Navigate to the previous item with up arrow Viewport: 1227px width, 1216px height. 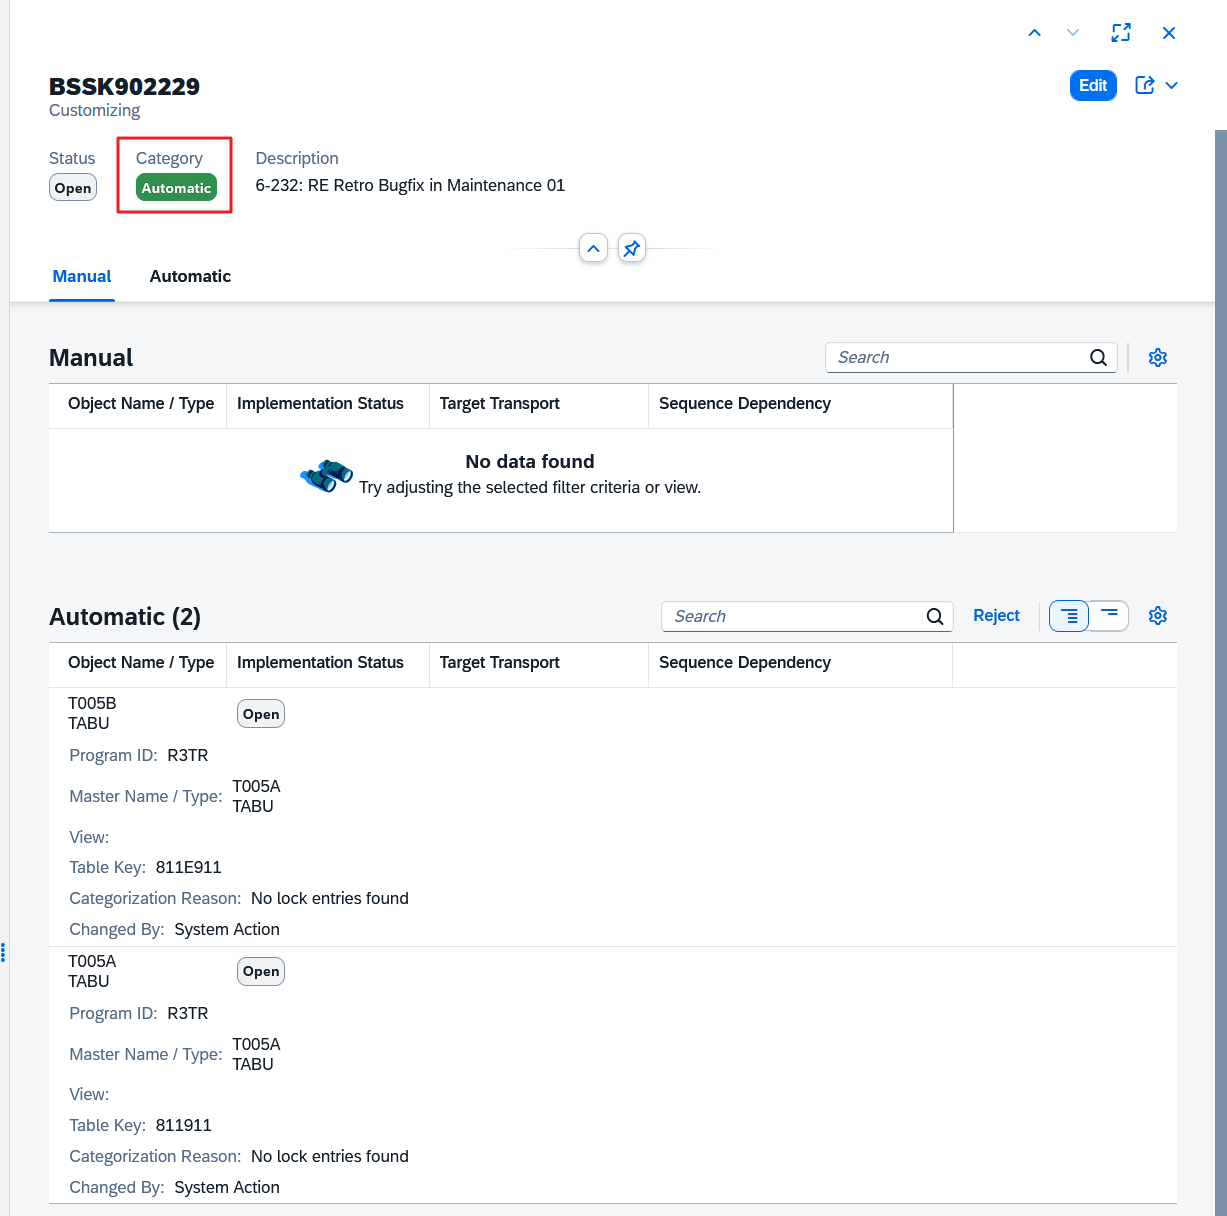click(x=1034, y=33)
